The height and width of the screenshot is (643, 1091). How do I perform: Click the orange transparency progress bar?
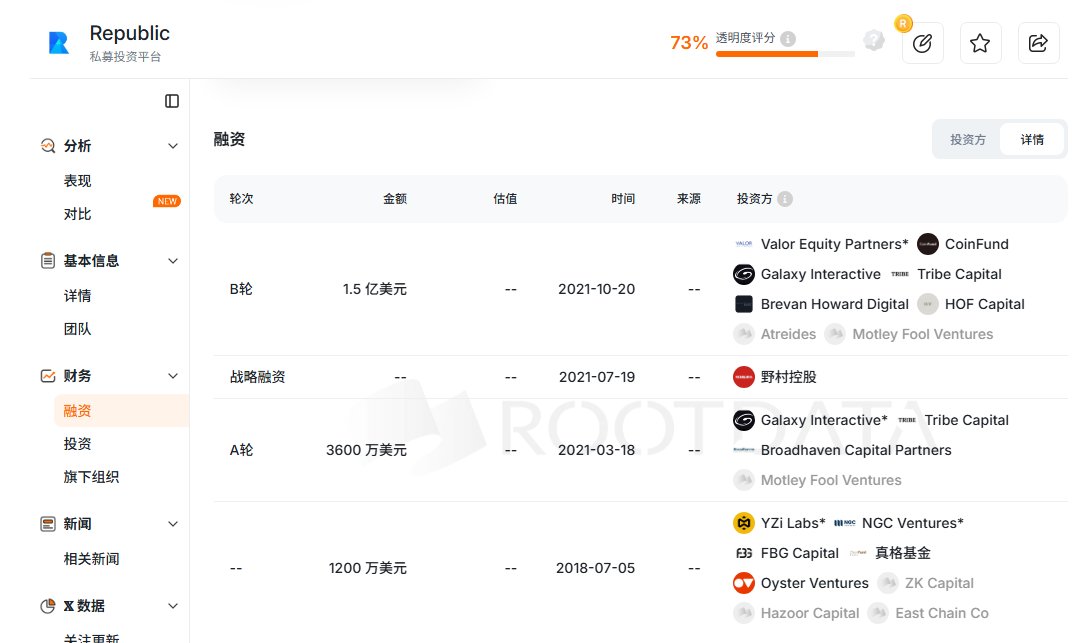tap(767, 54)
